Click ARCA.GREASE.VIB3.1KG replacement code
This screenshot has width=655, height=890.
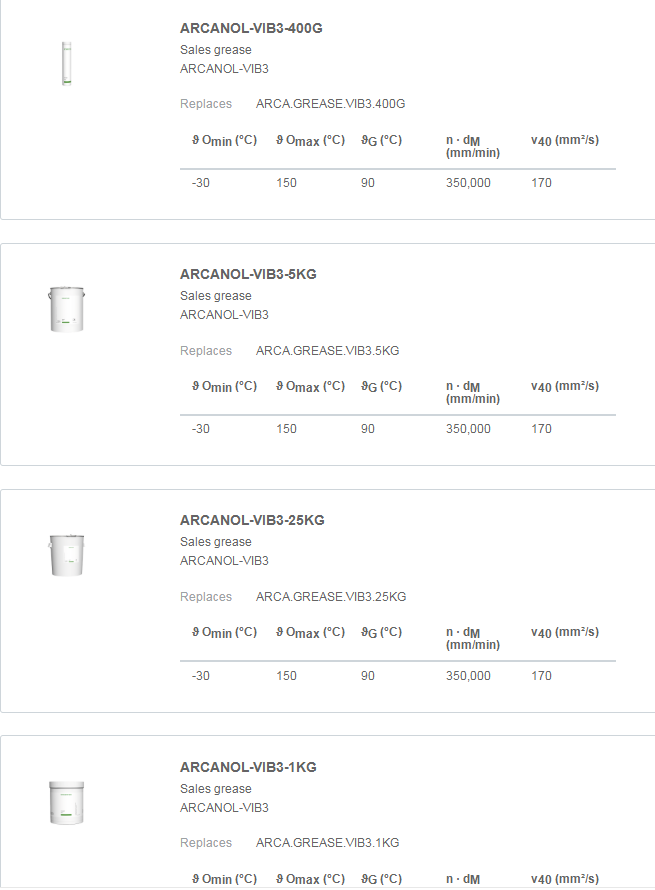pos(327,843)
